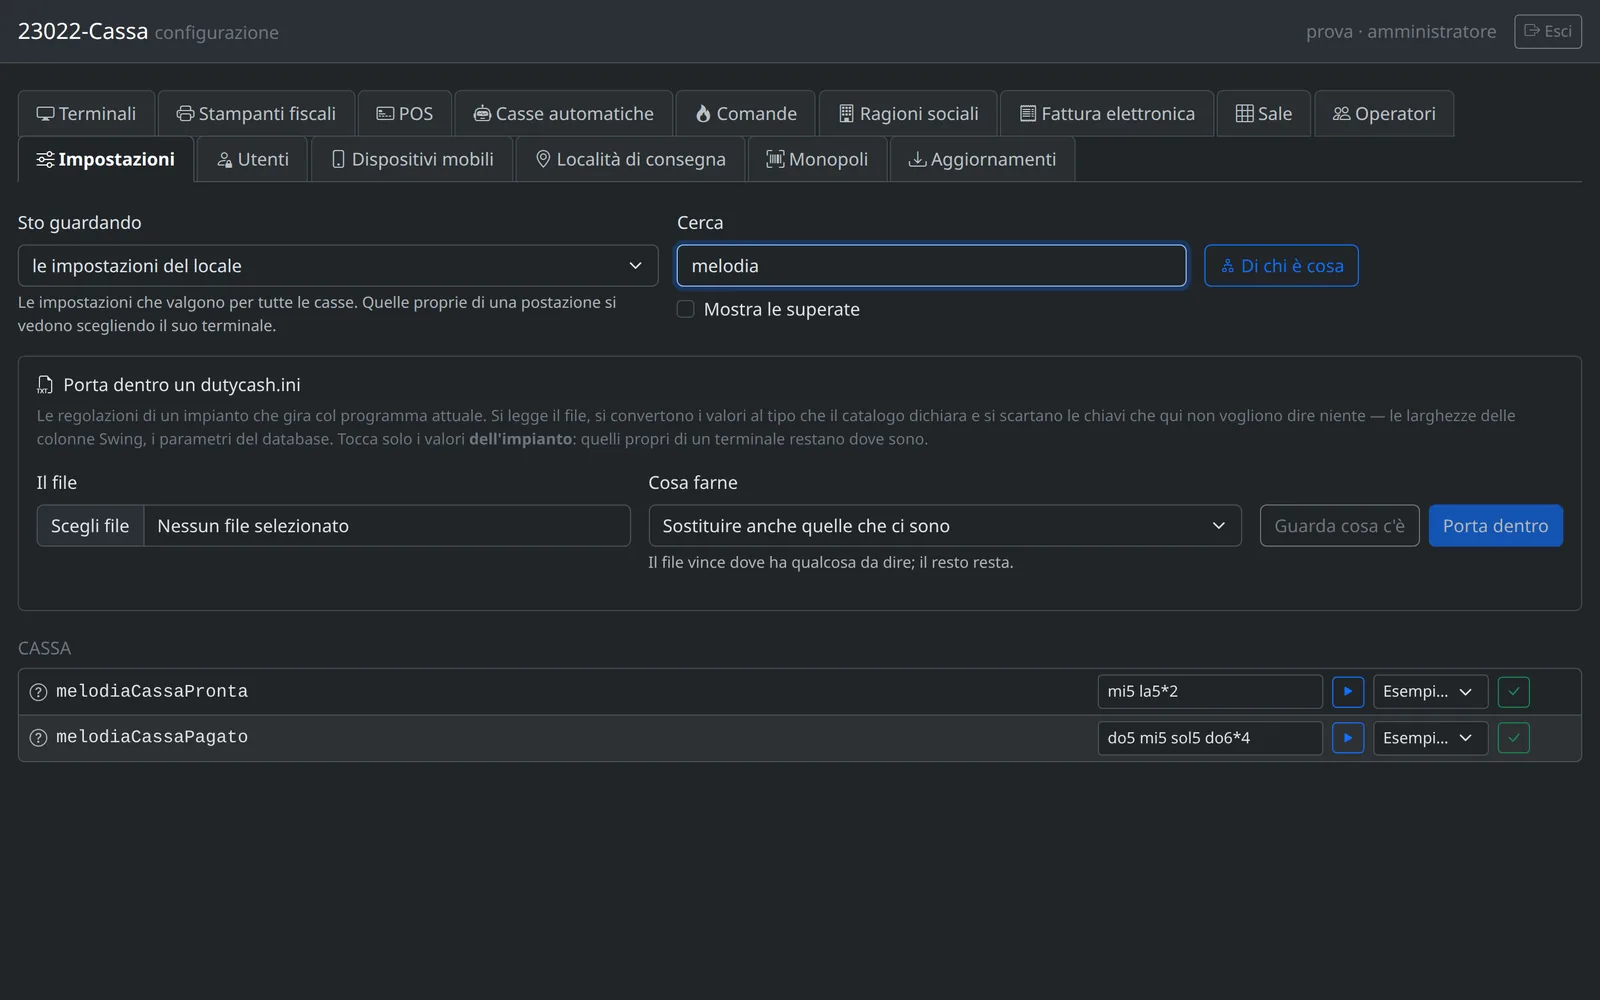1600x1000 pixels.
Task: Confirm melodiaCassaPronta with the green check
Action: click(1514, 692)
